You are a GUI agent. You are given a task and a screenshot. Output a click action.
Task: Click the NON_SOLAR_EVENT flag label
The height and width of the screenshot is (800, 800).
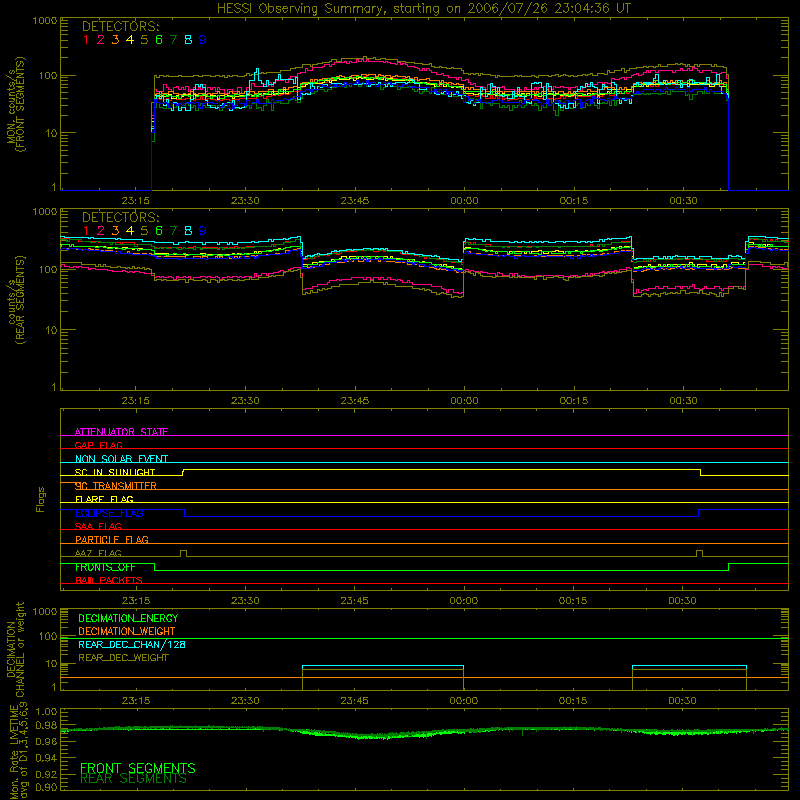pyautogui.click(x=121, y=459)
